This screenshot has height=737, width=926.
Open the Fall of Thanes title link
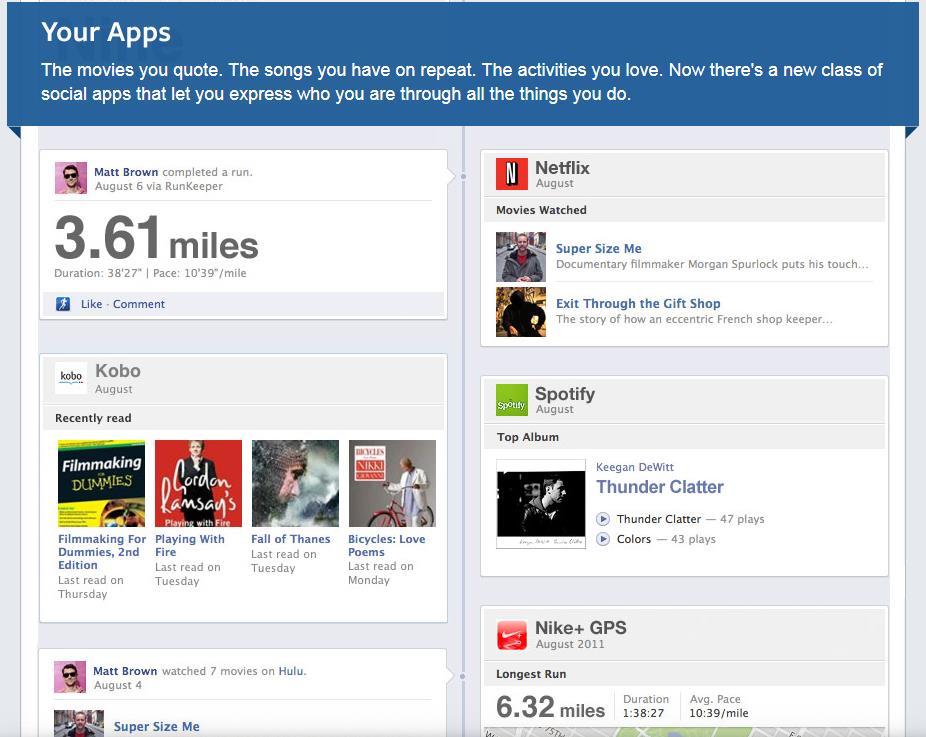(291, 539)
